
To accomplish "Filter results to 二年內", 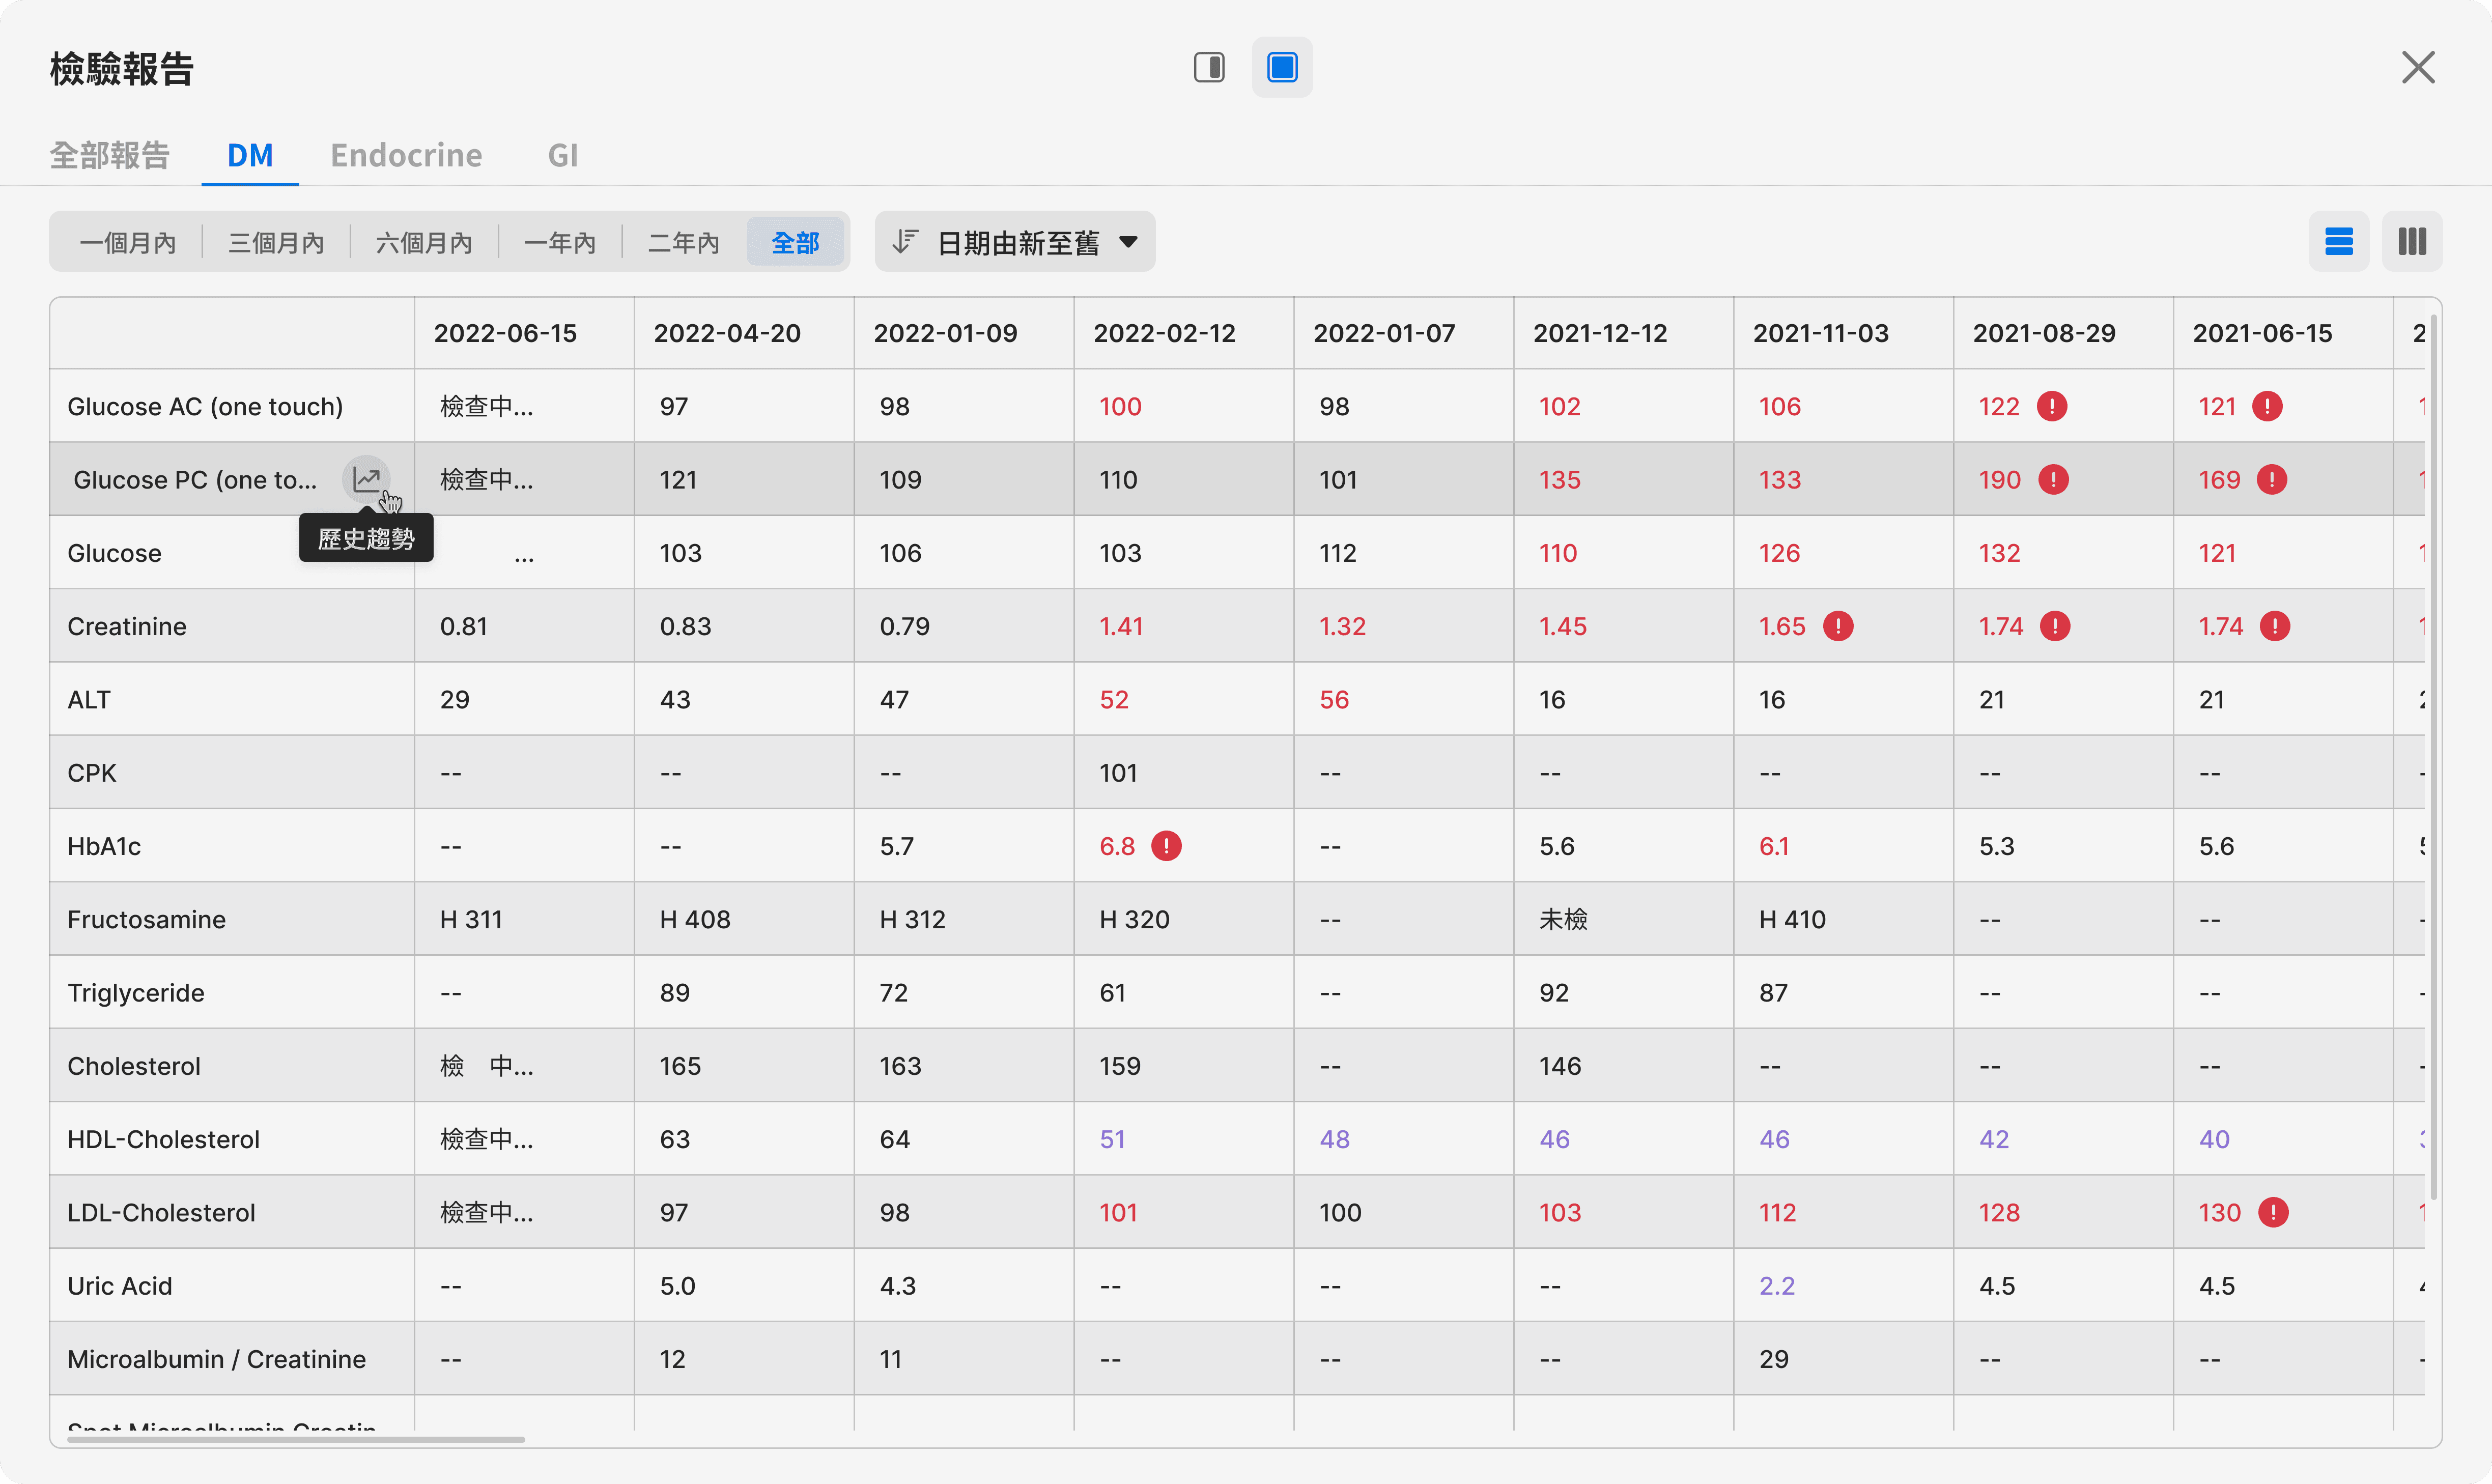I will click(x=684, y=242).
